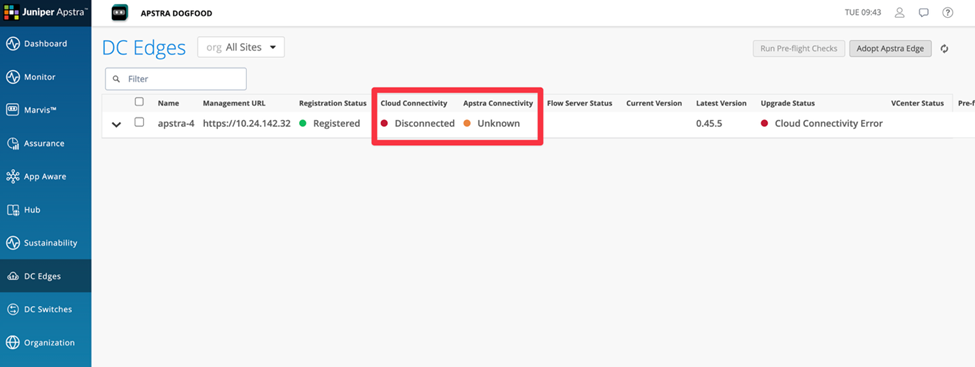Screen dimensions: 975x367
Task: Click the APSTRA DOGFOOD organization name
Action: [x=177, y=13]
